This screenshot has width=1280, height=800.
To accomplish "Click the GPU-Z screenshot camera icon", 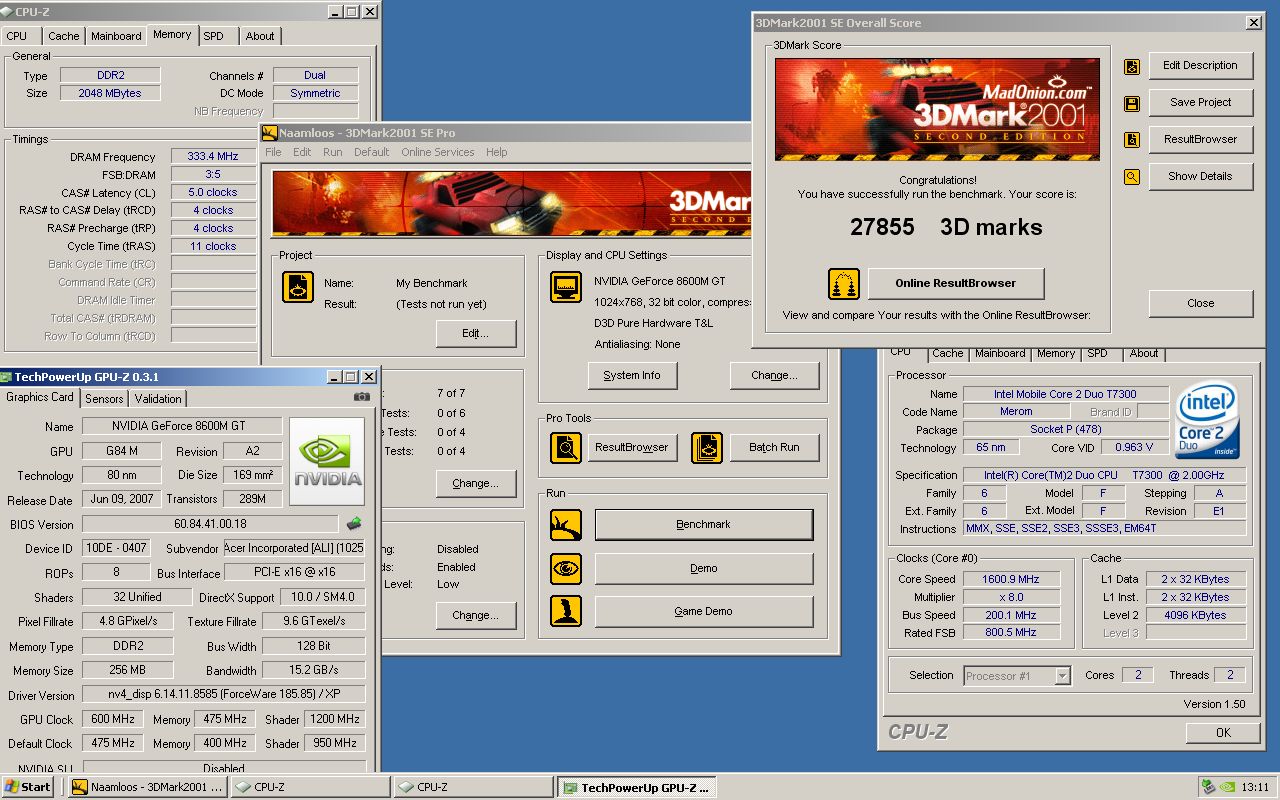I will click(x=362, y=397).
